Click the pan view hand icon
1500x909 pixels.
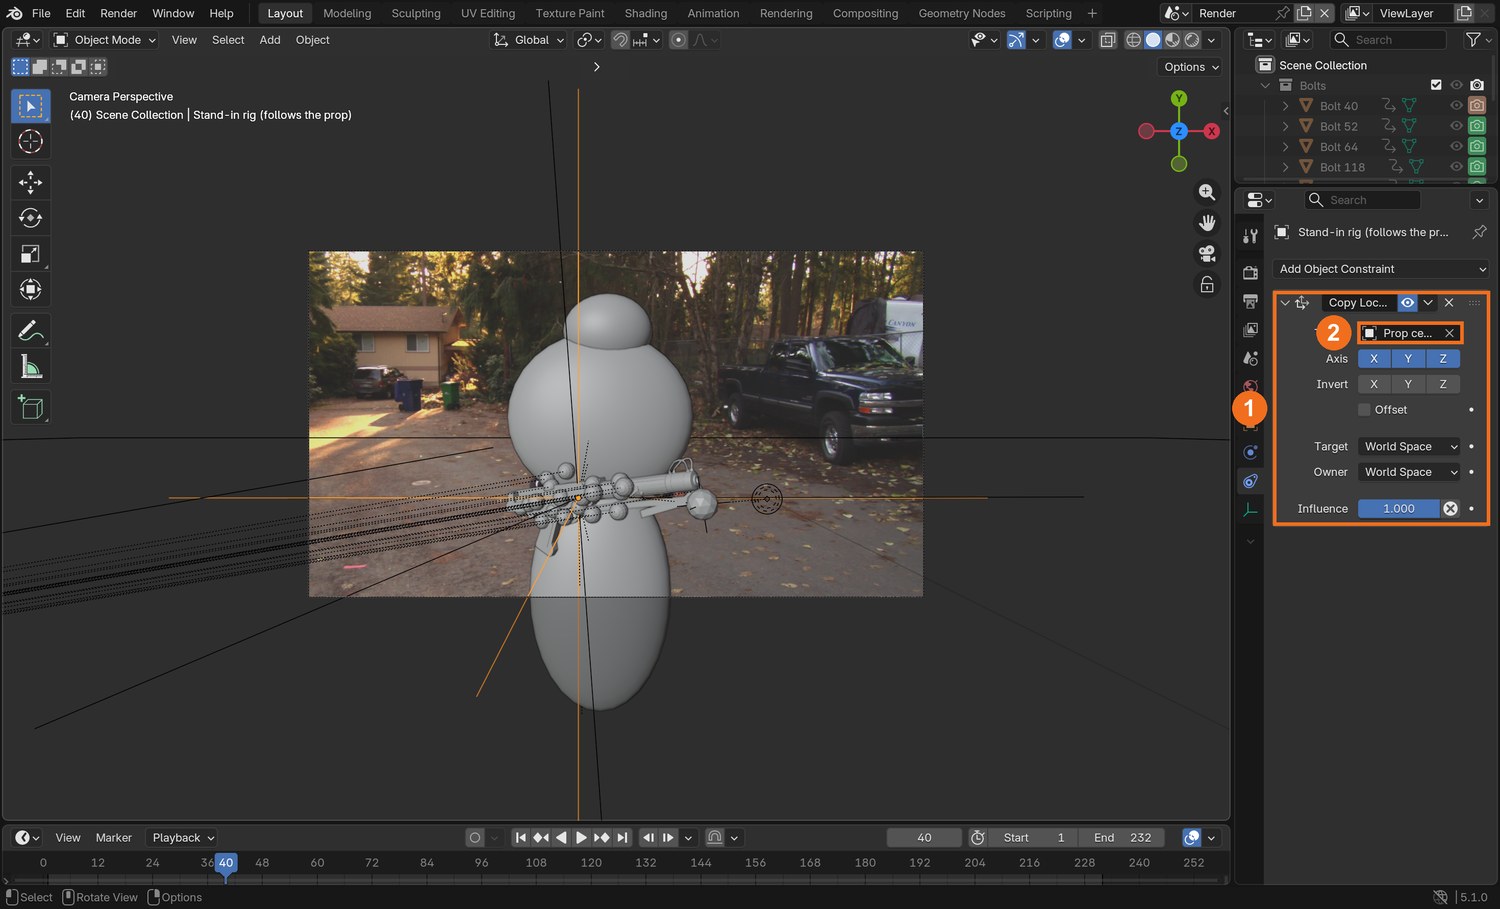coord(1207,223)
